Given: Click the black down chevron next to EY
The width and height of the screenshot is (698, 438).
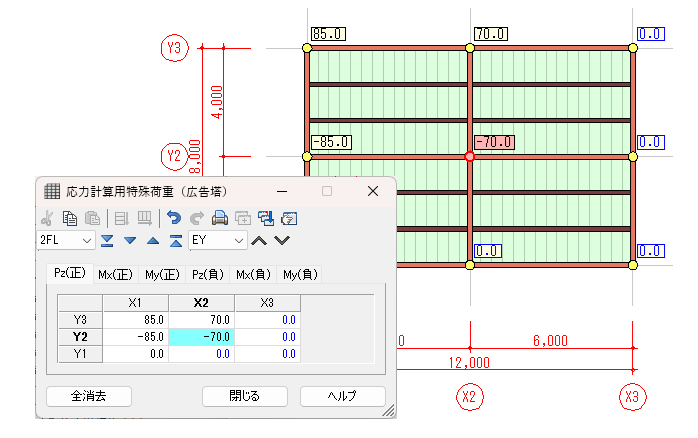Looking at the screenshot, I should click(x=282, y=241).
